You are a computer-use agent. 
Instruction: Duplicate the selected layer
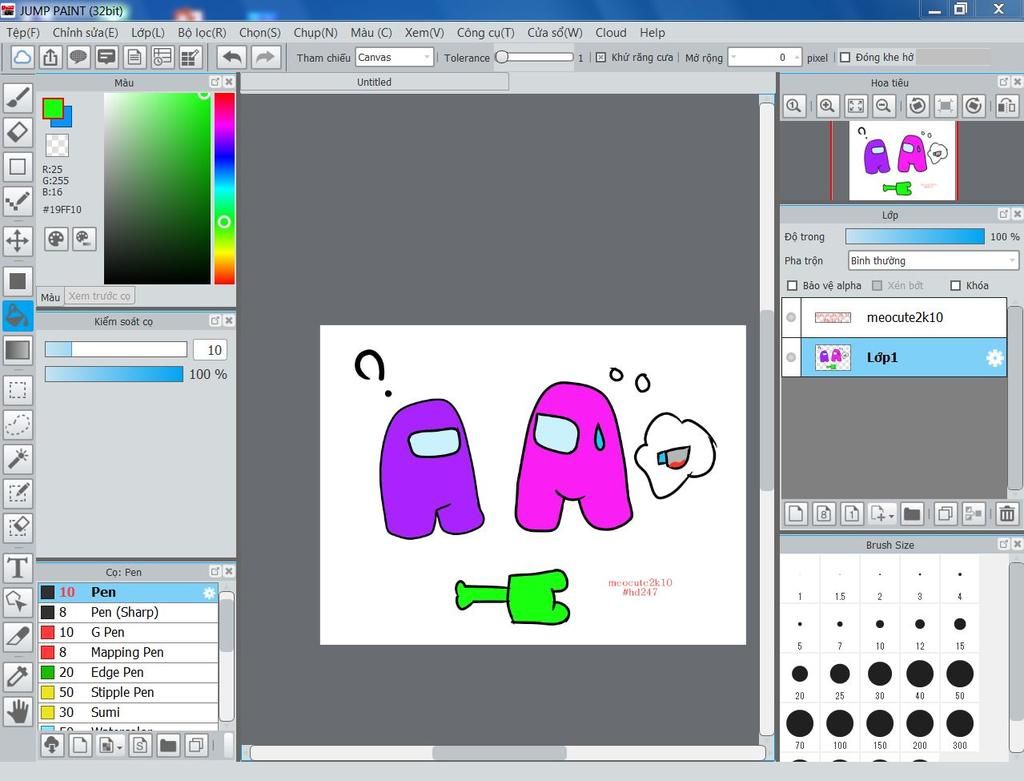(944, 514)
